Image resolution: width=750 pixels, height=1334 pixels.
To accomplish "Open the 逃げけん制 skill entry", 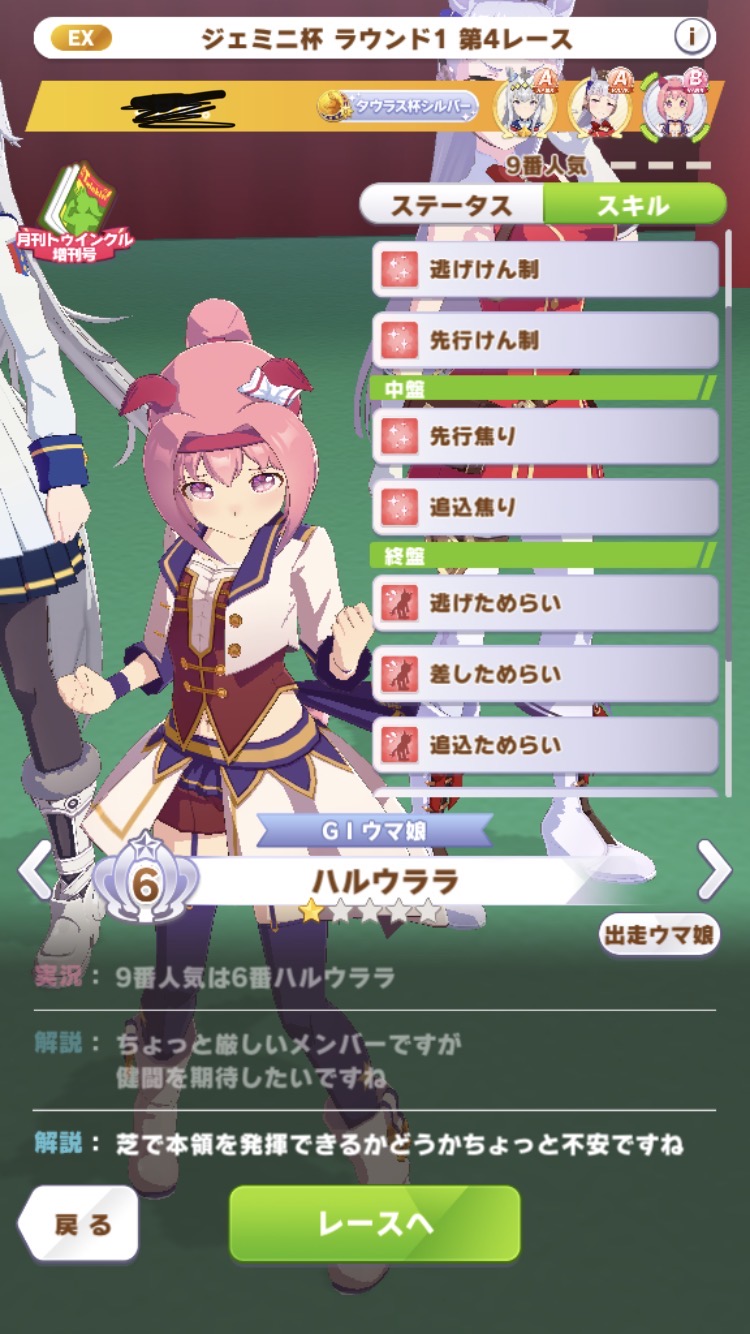I will (546, 269).
